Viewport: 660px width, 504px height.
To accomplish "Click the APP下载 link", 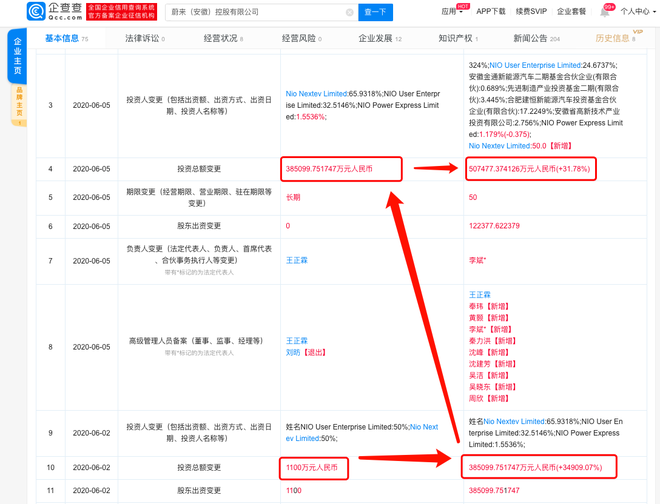I will 490,11.
